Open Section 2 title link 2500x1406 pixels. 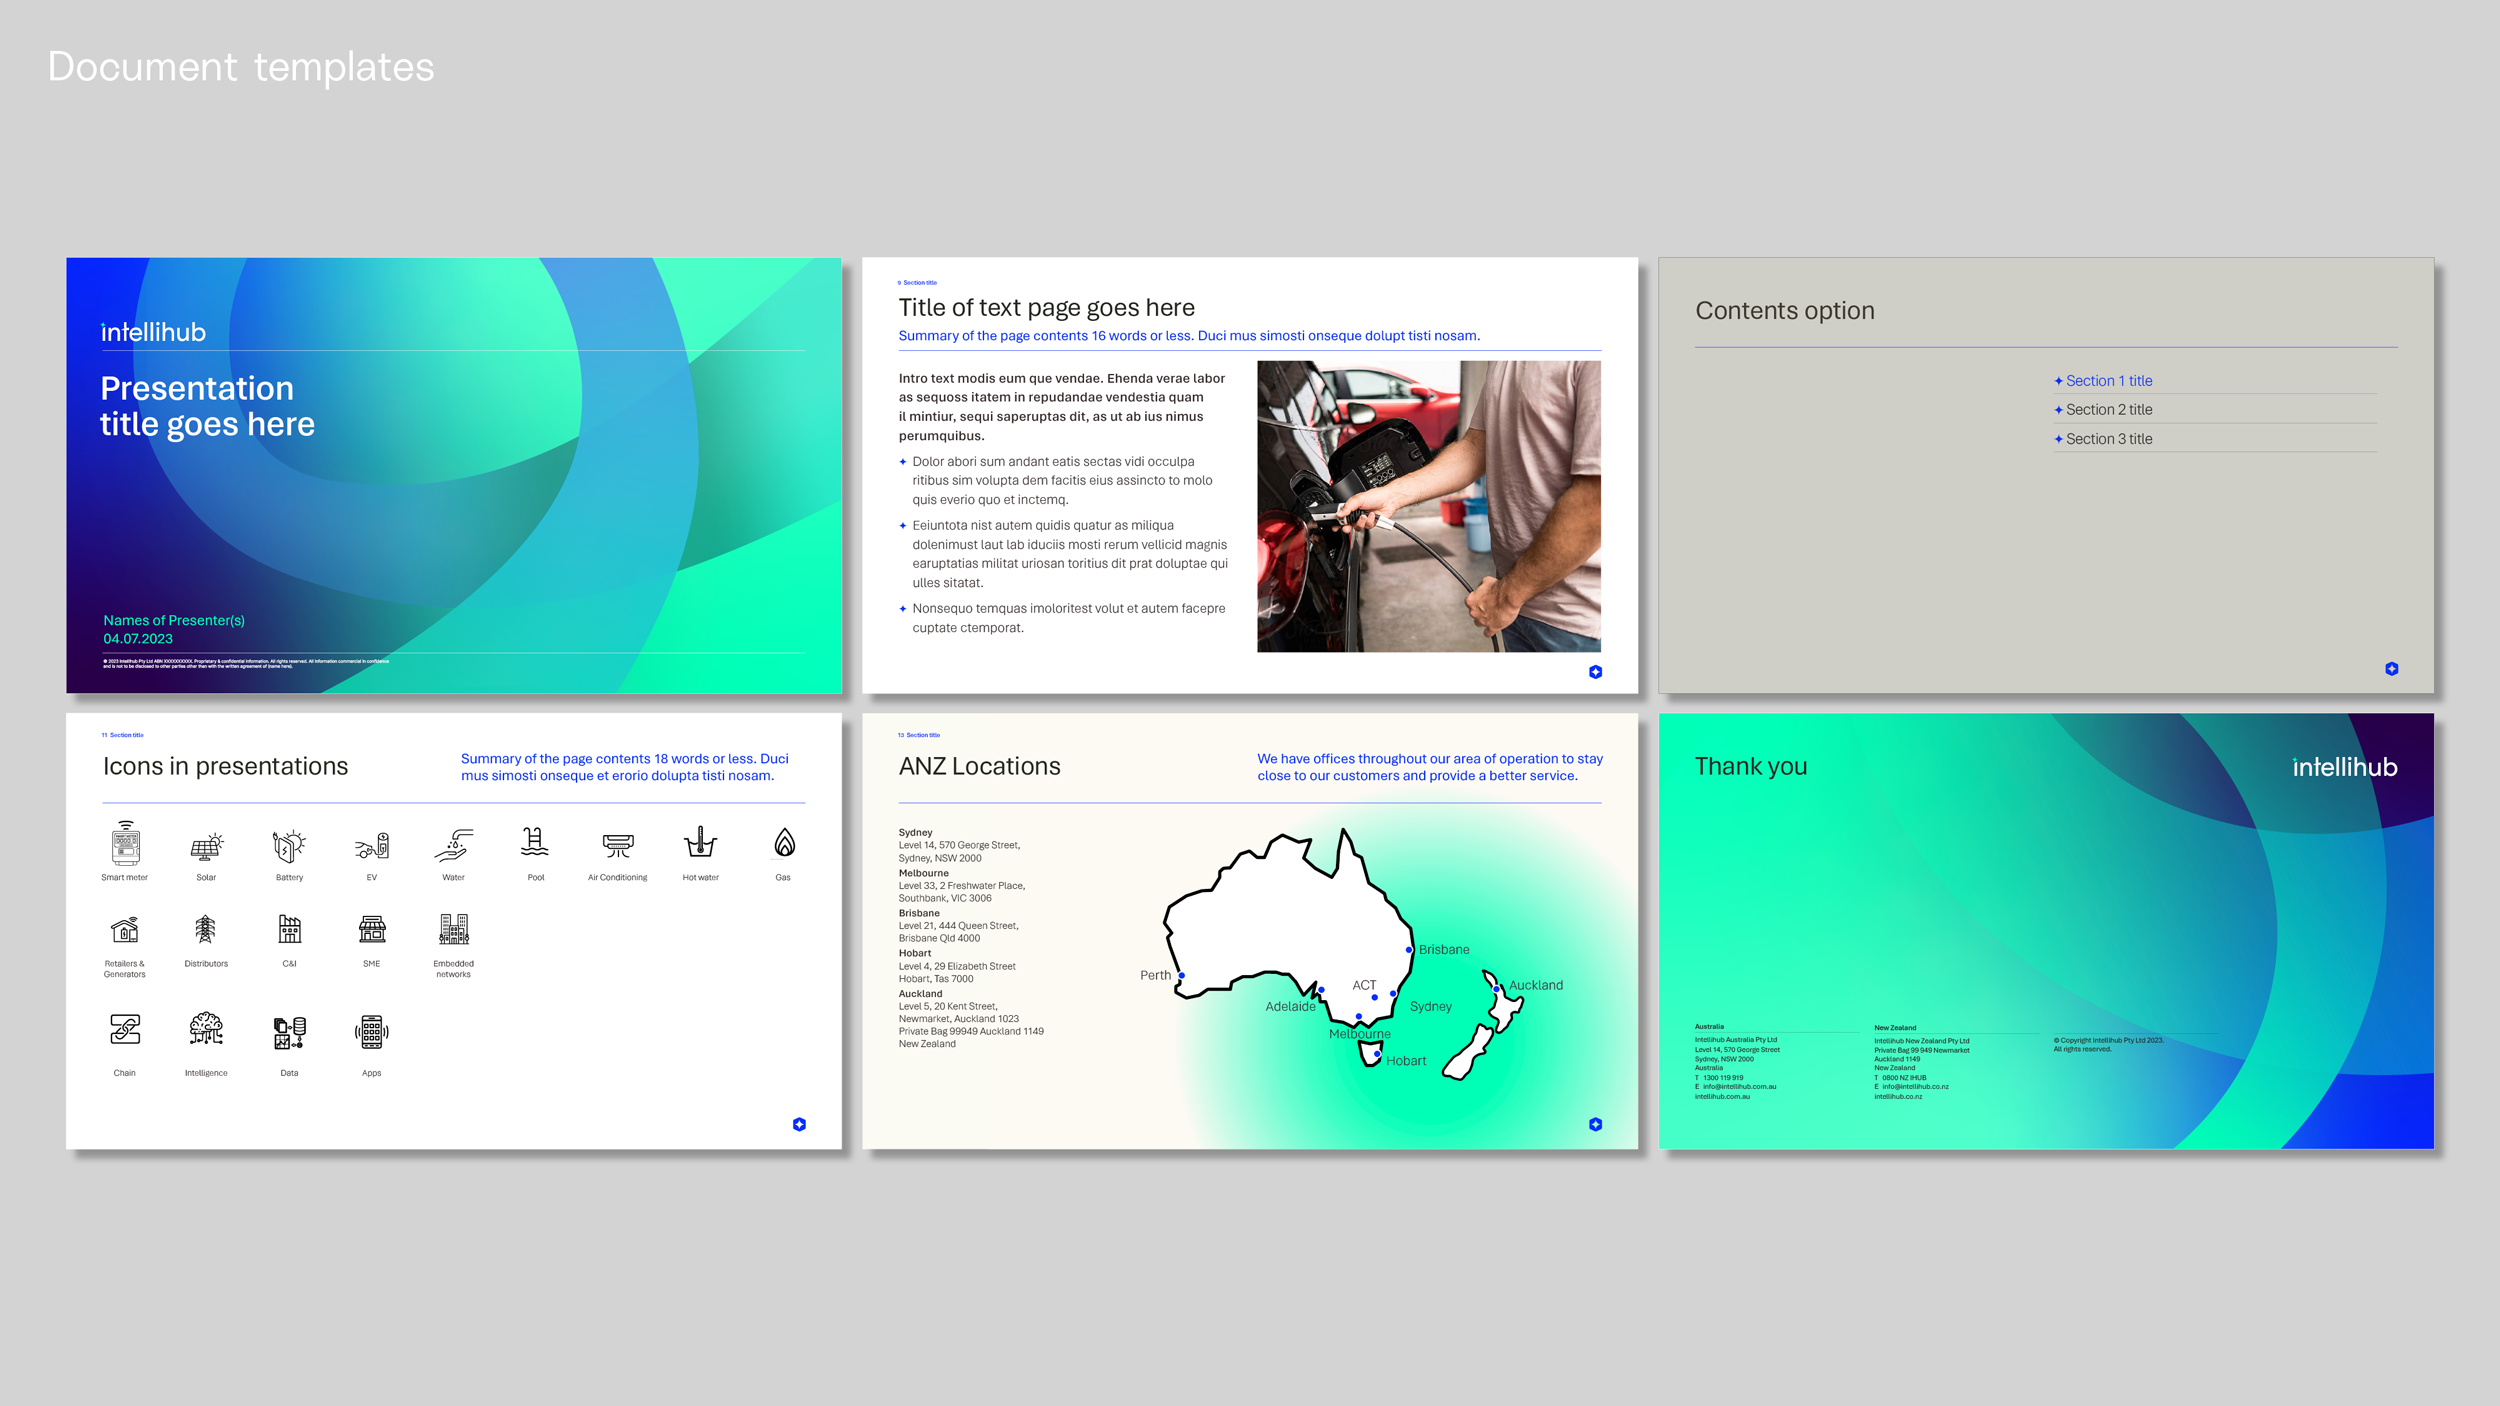2109,409
